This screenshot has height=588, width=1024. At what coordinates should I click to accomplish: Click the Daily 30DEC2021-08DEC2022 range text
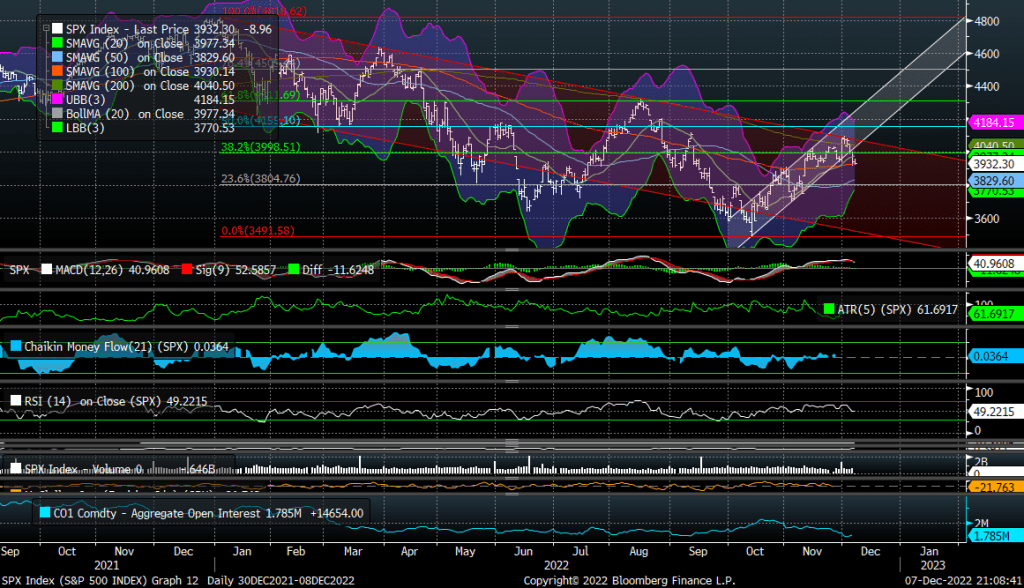pyautogui.click(x=281, y=580)
